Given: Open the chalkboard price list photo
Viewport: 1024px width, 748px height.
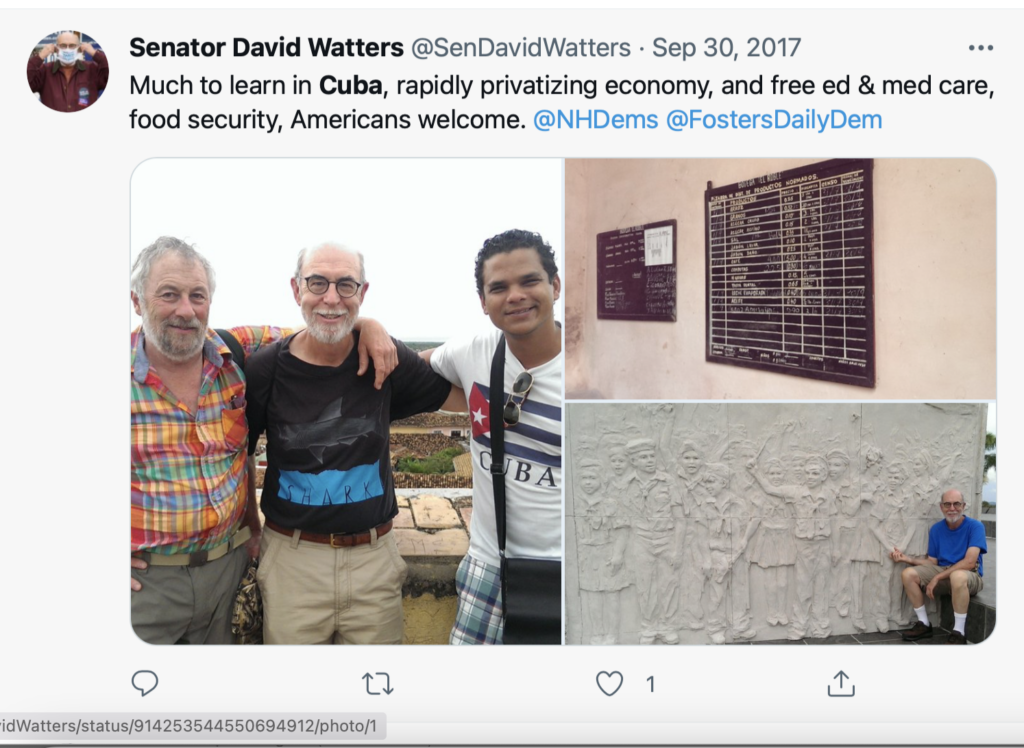Looking at the screenshot, I should coord(780,278).
